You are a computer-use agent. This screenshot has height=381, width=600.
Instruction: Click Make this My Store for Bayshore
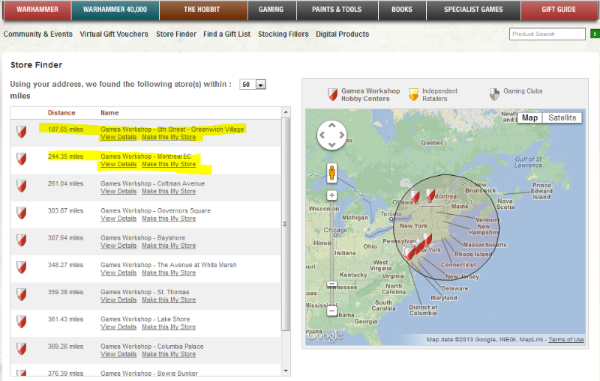tap(169, 246)
